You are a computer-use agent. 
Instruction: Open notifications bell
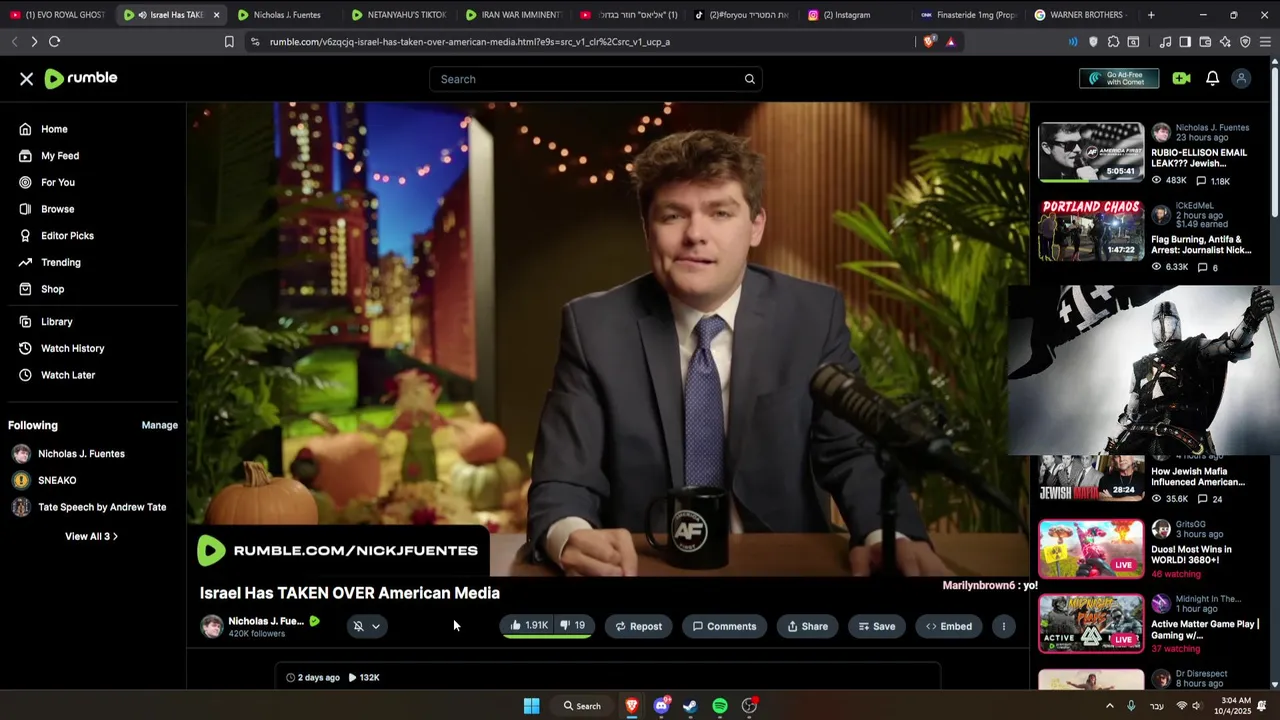coord(1212,78)
